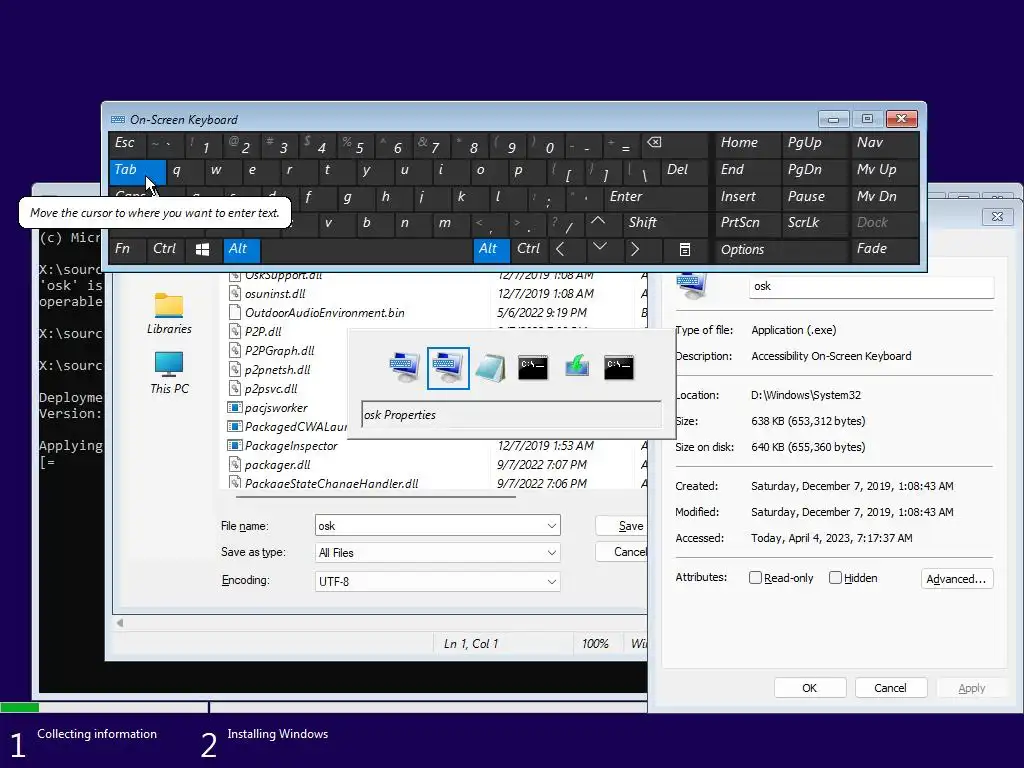
Task: Toggle the Shift key on keyboard
Action: coord(666,223)
